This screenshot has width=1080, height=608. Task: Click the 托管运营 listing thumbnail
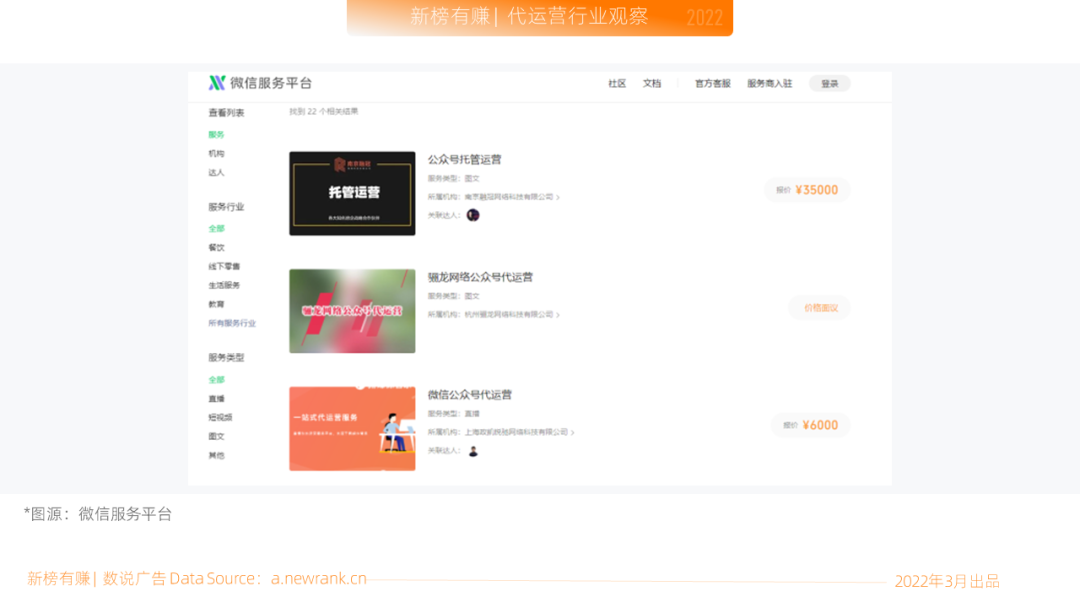tap(351, 192)
